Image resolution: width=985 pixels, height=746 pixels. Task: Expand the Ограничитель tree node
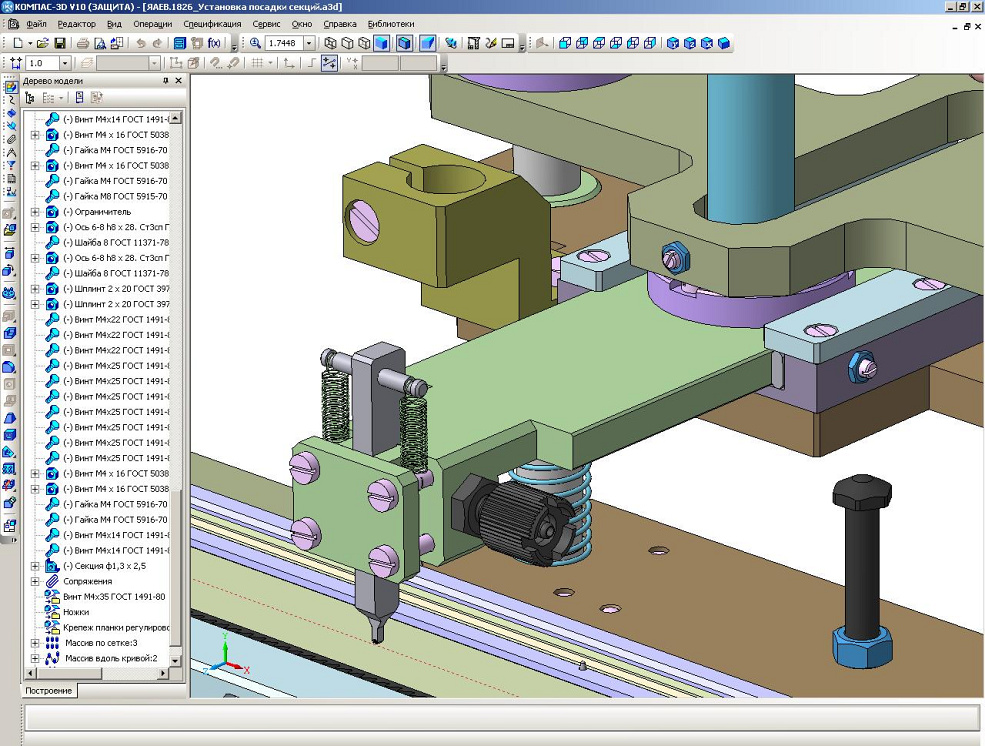click(36, 212)
